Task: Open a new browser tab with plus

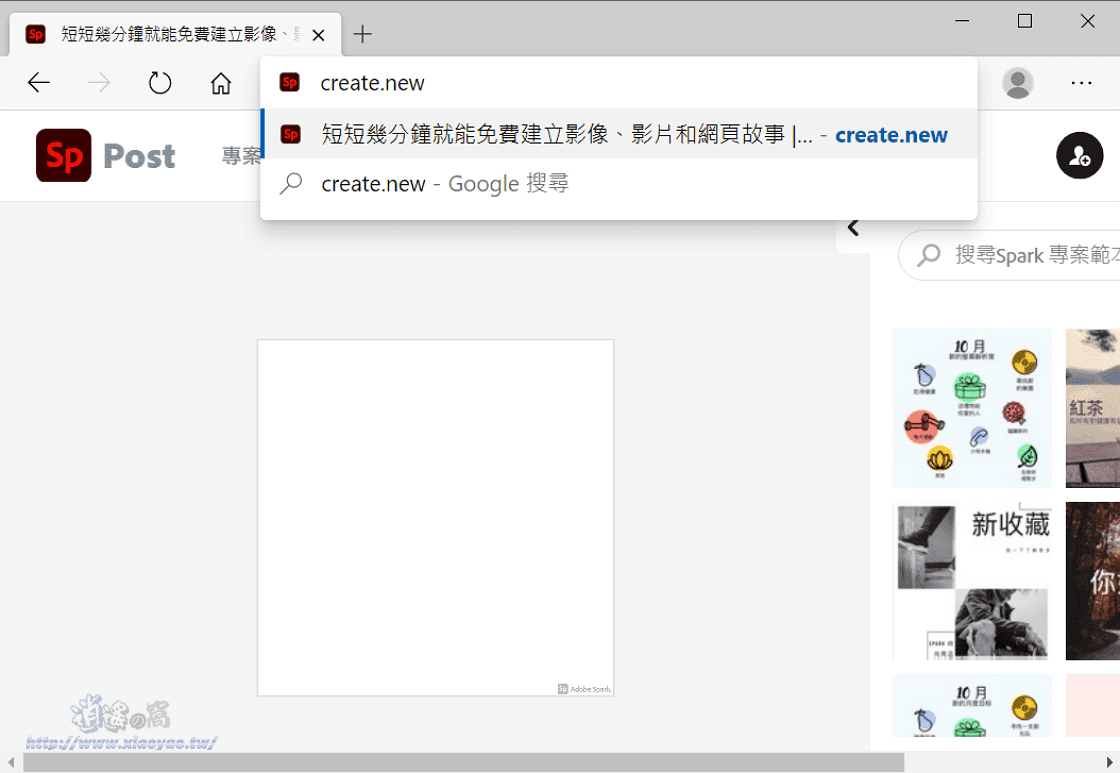Action: (x=363, y=34)
